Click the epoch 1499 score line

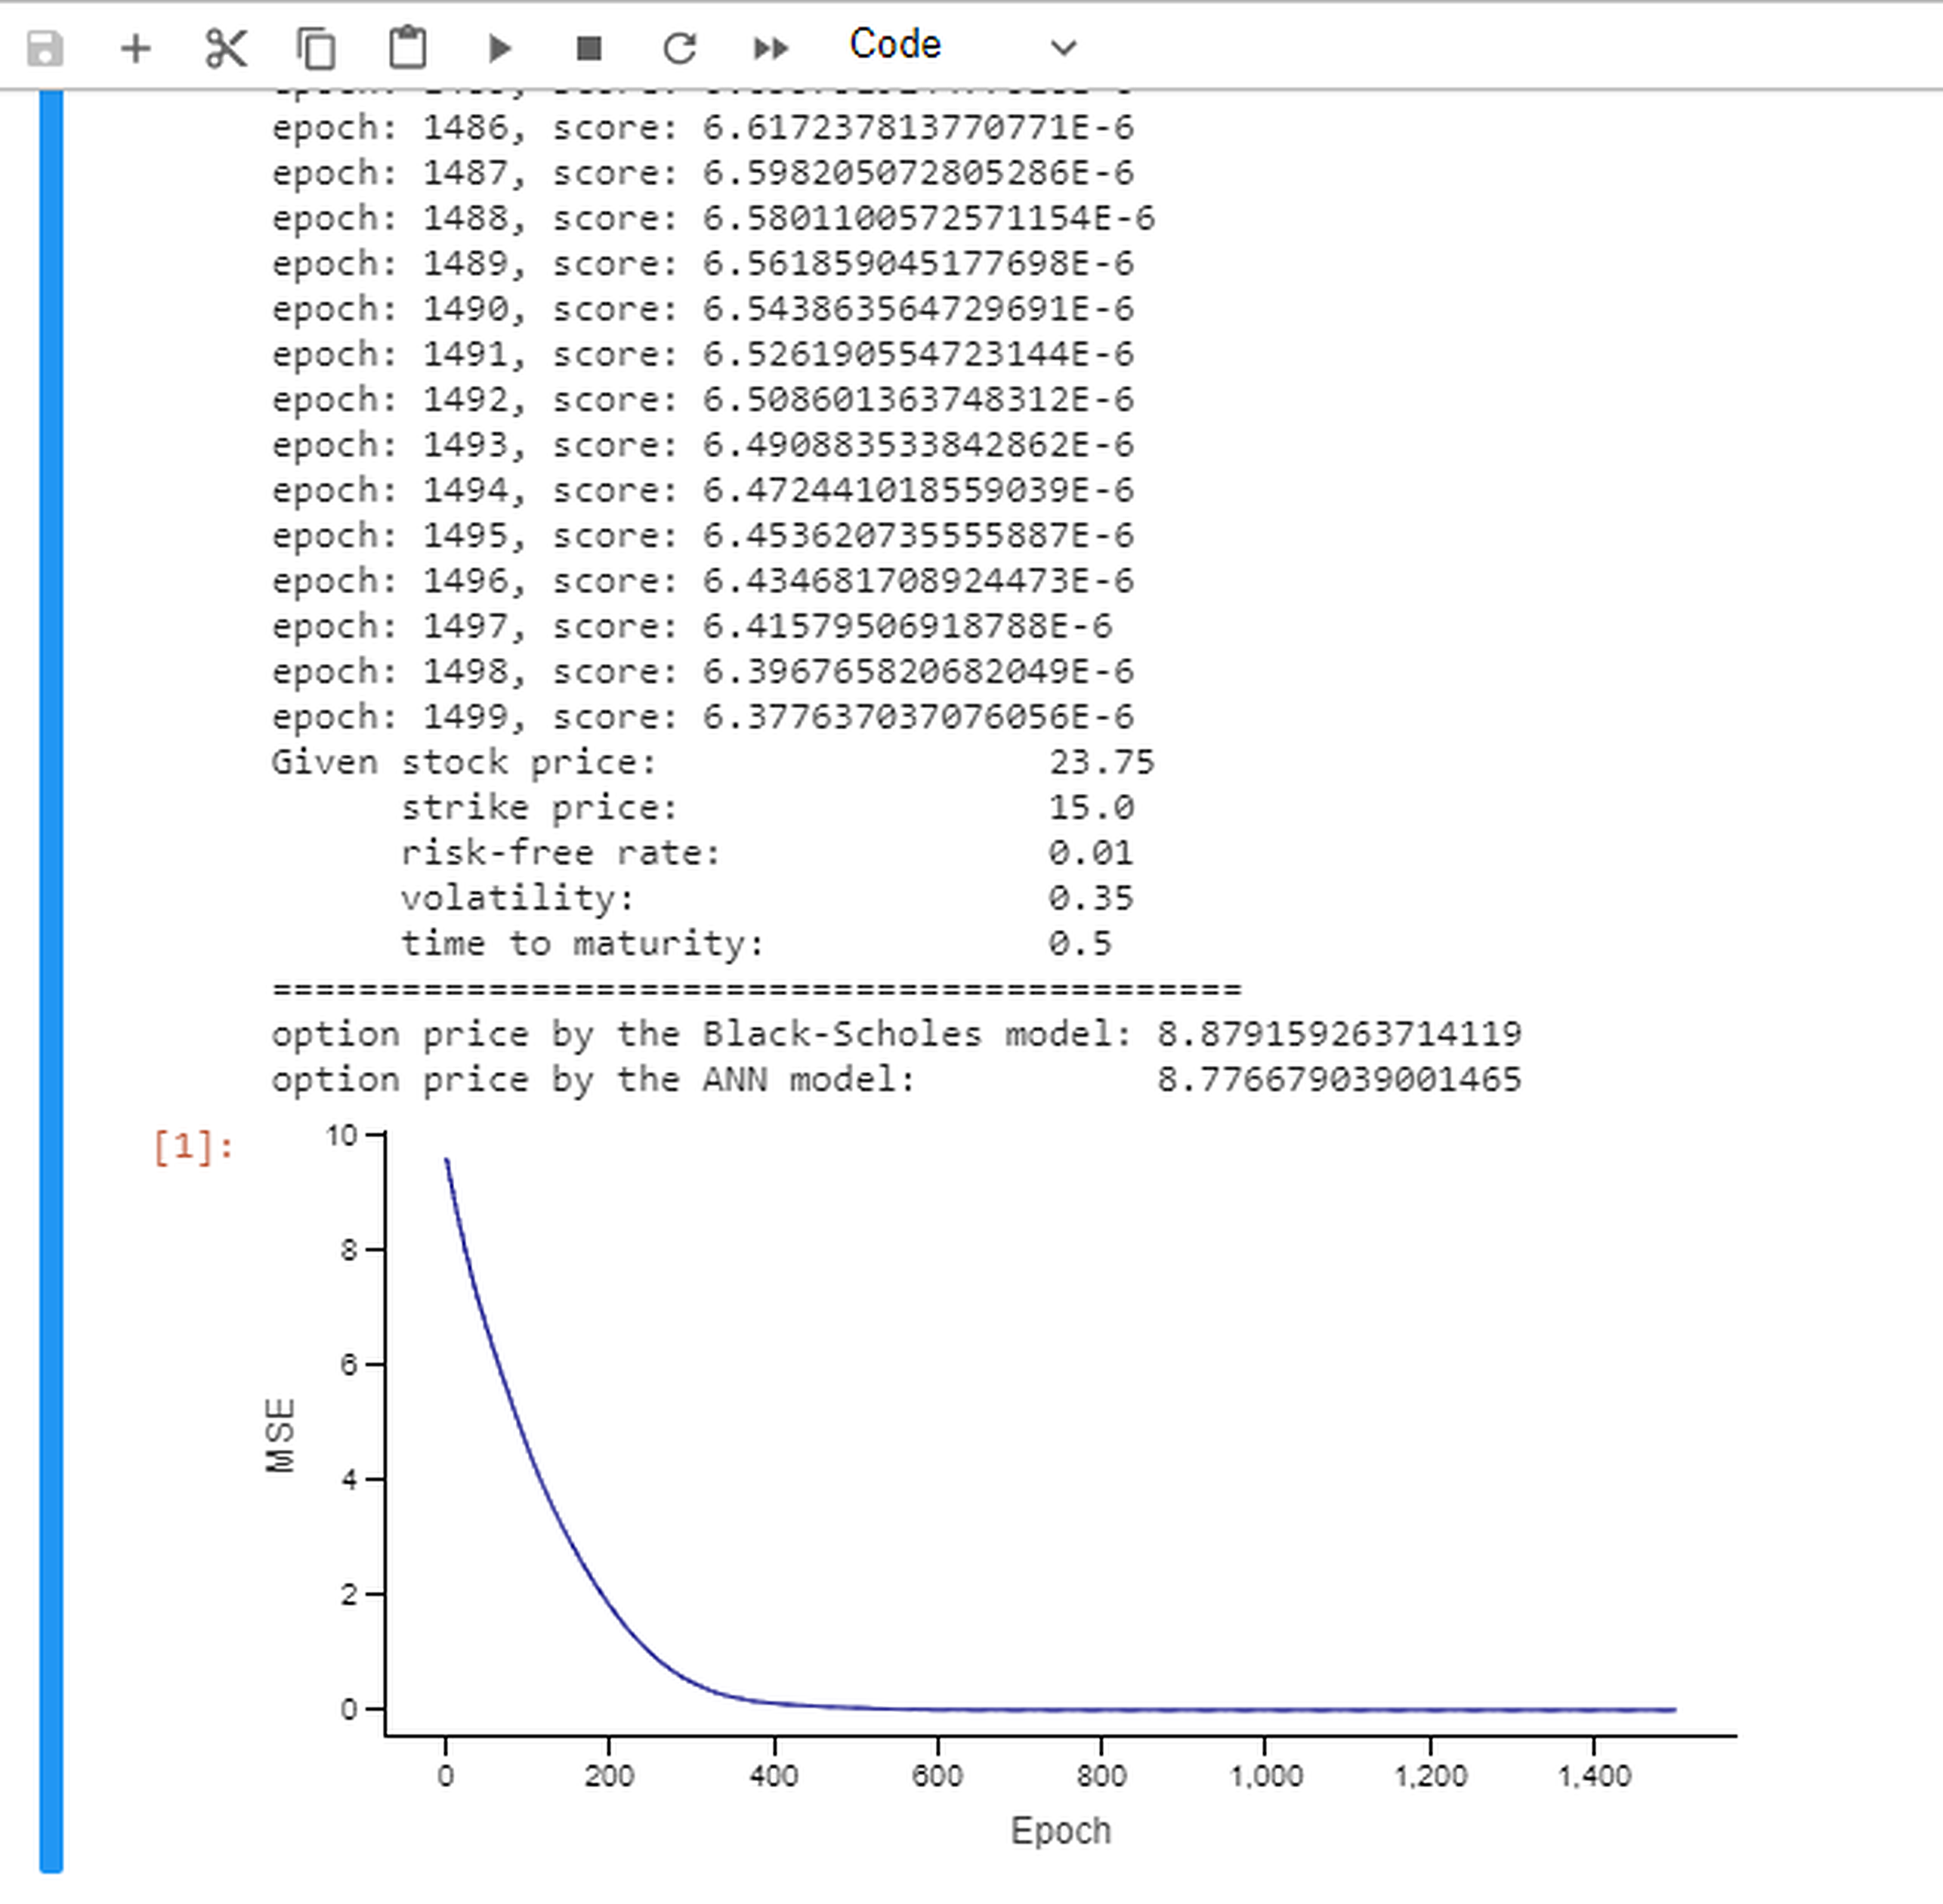point(703,717)
